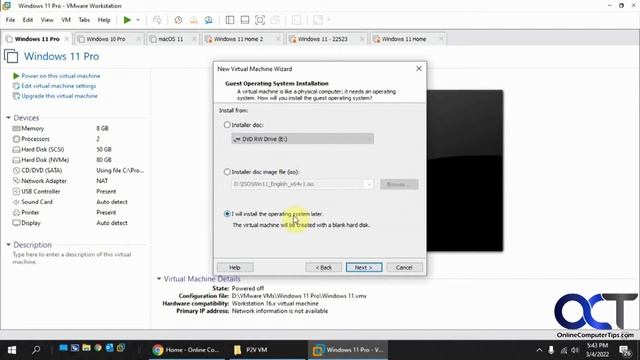Select the Processors device row
The image size is (640, 360).
[78, 139]
